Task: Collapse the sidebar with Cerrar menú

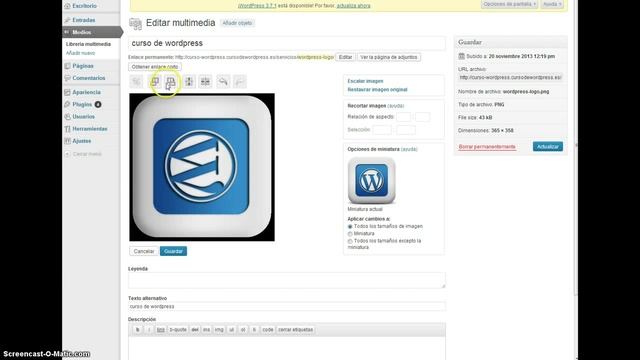Action: click(87, 154)
